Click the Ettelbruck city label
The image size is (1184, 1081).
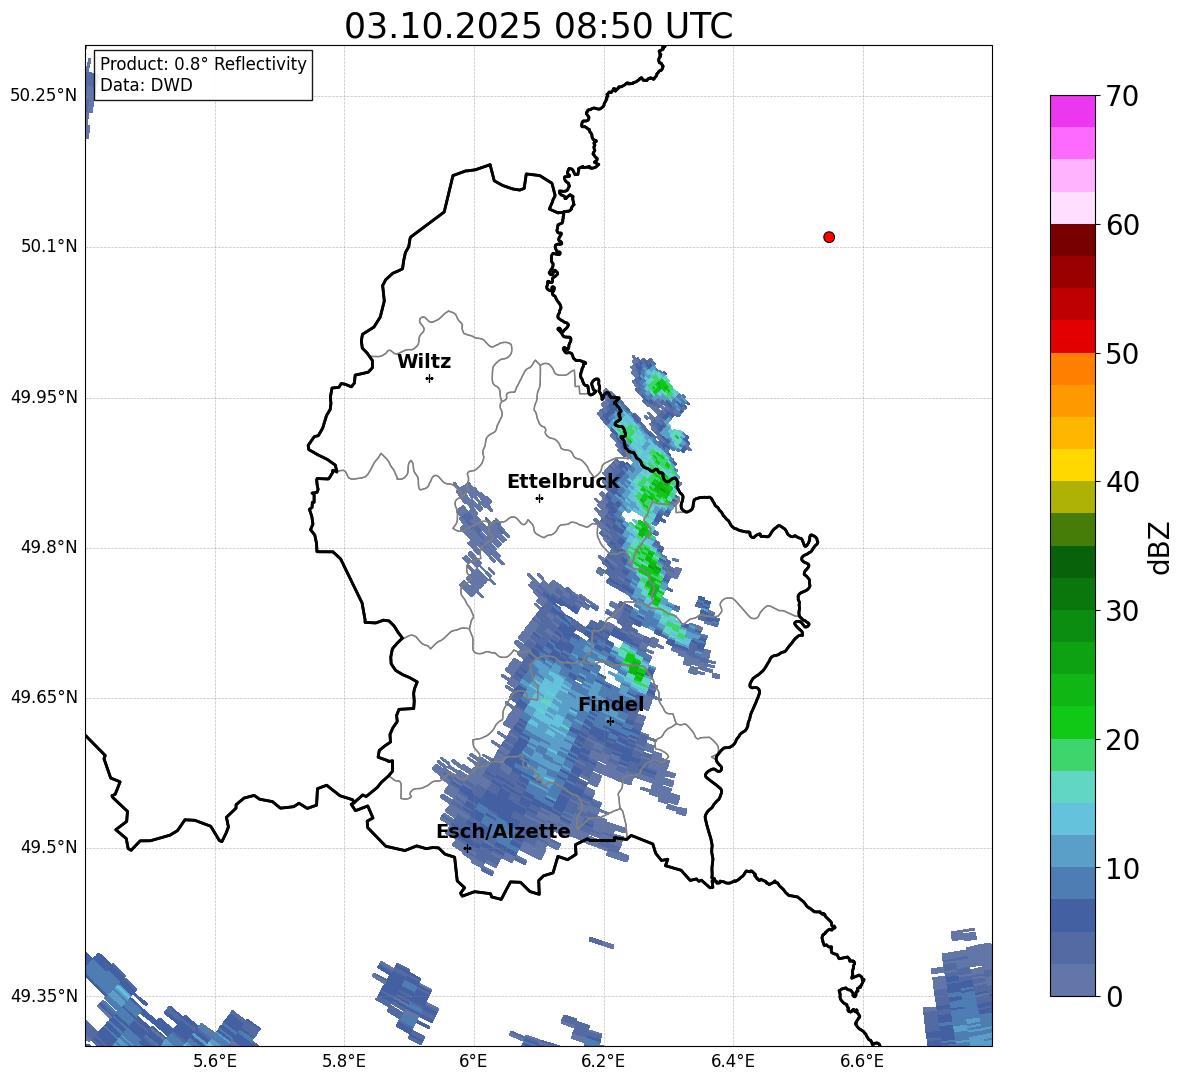(563, 482)
